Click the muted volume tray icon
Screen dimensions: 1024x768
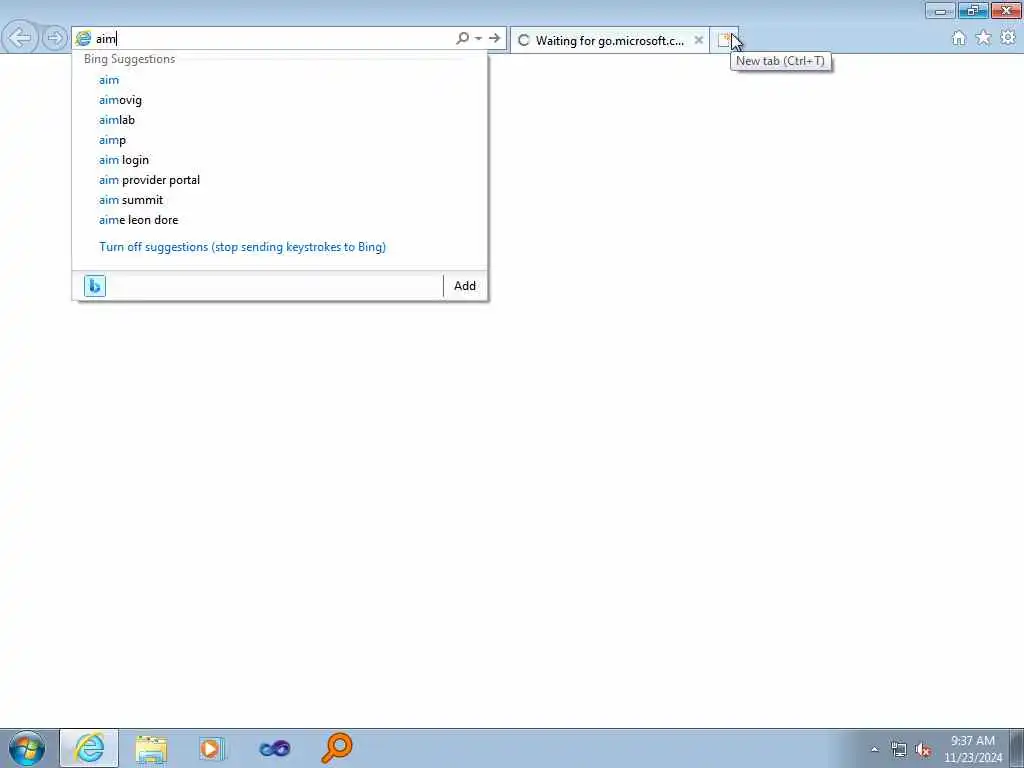[x=923, y=749]
